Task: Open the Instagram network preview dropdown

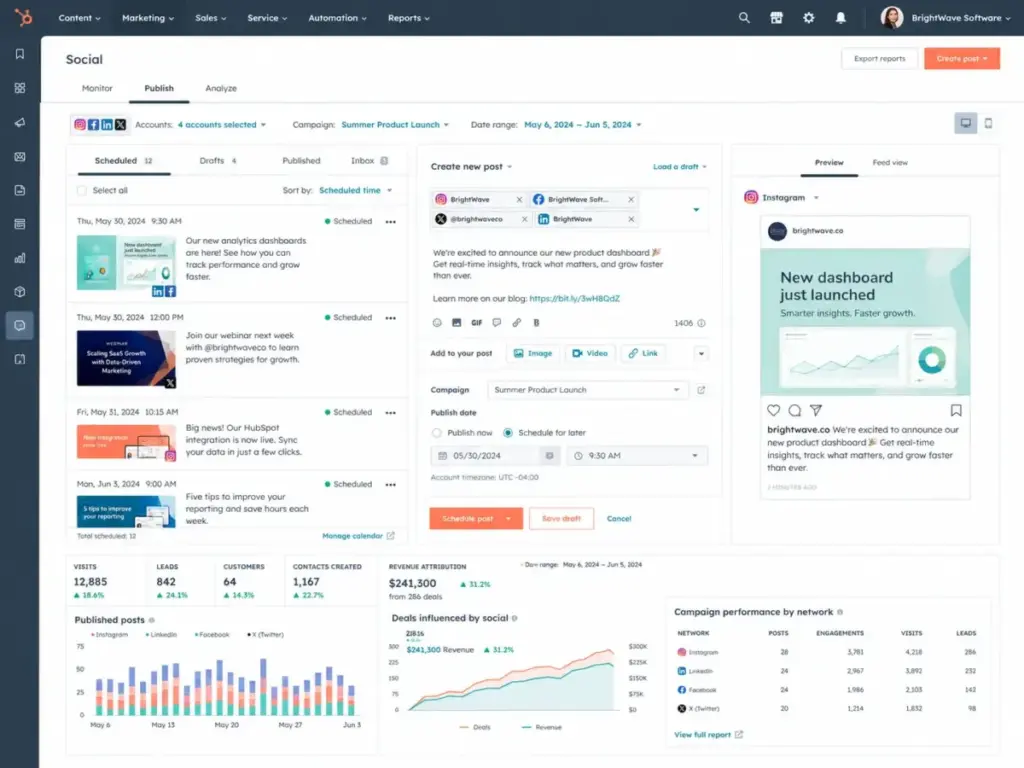Action: (782, 197)
